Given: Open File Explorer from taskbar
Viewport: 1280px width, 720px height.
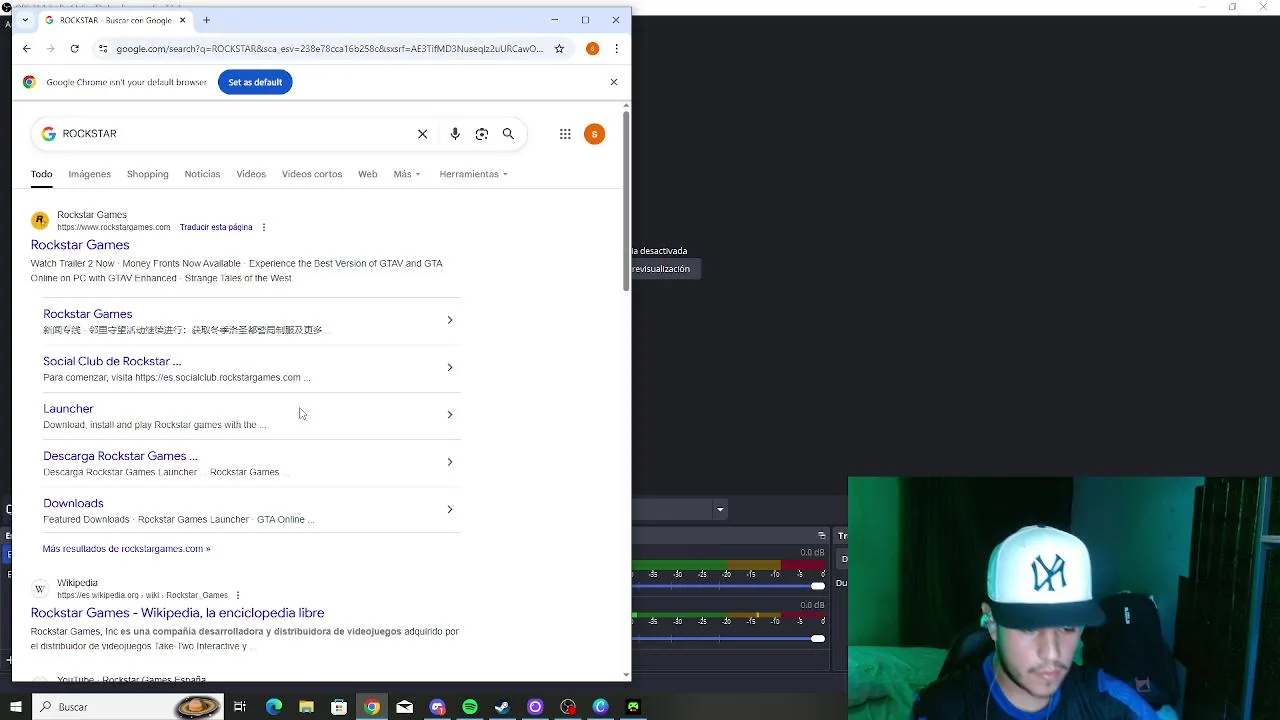Looking at the screenshot, I should pos(306,707).
